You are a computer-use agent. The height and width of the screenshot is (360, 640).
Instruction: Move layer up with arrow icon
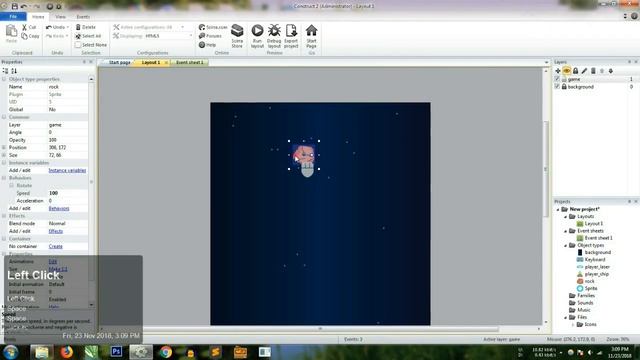point(602,71)
